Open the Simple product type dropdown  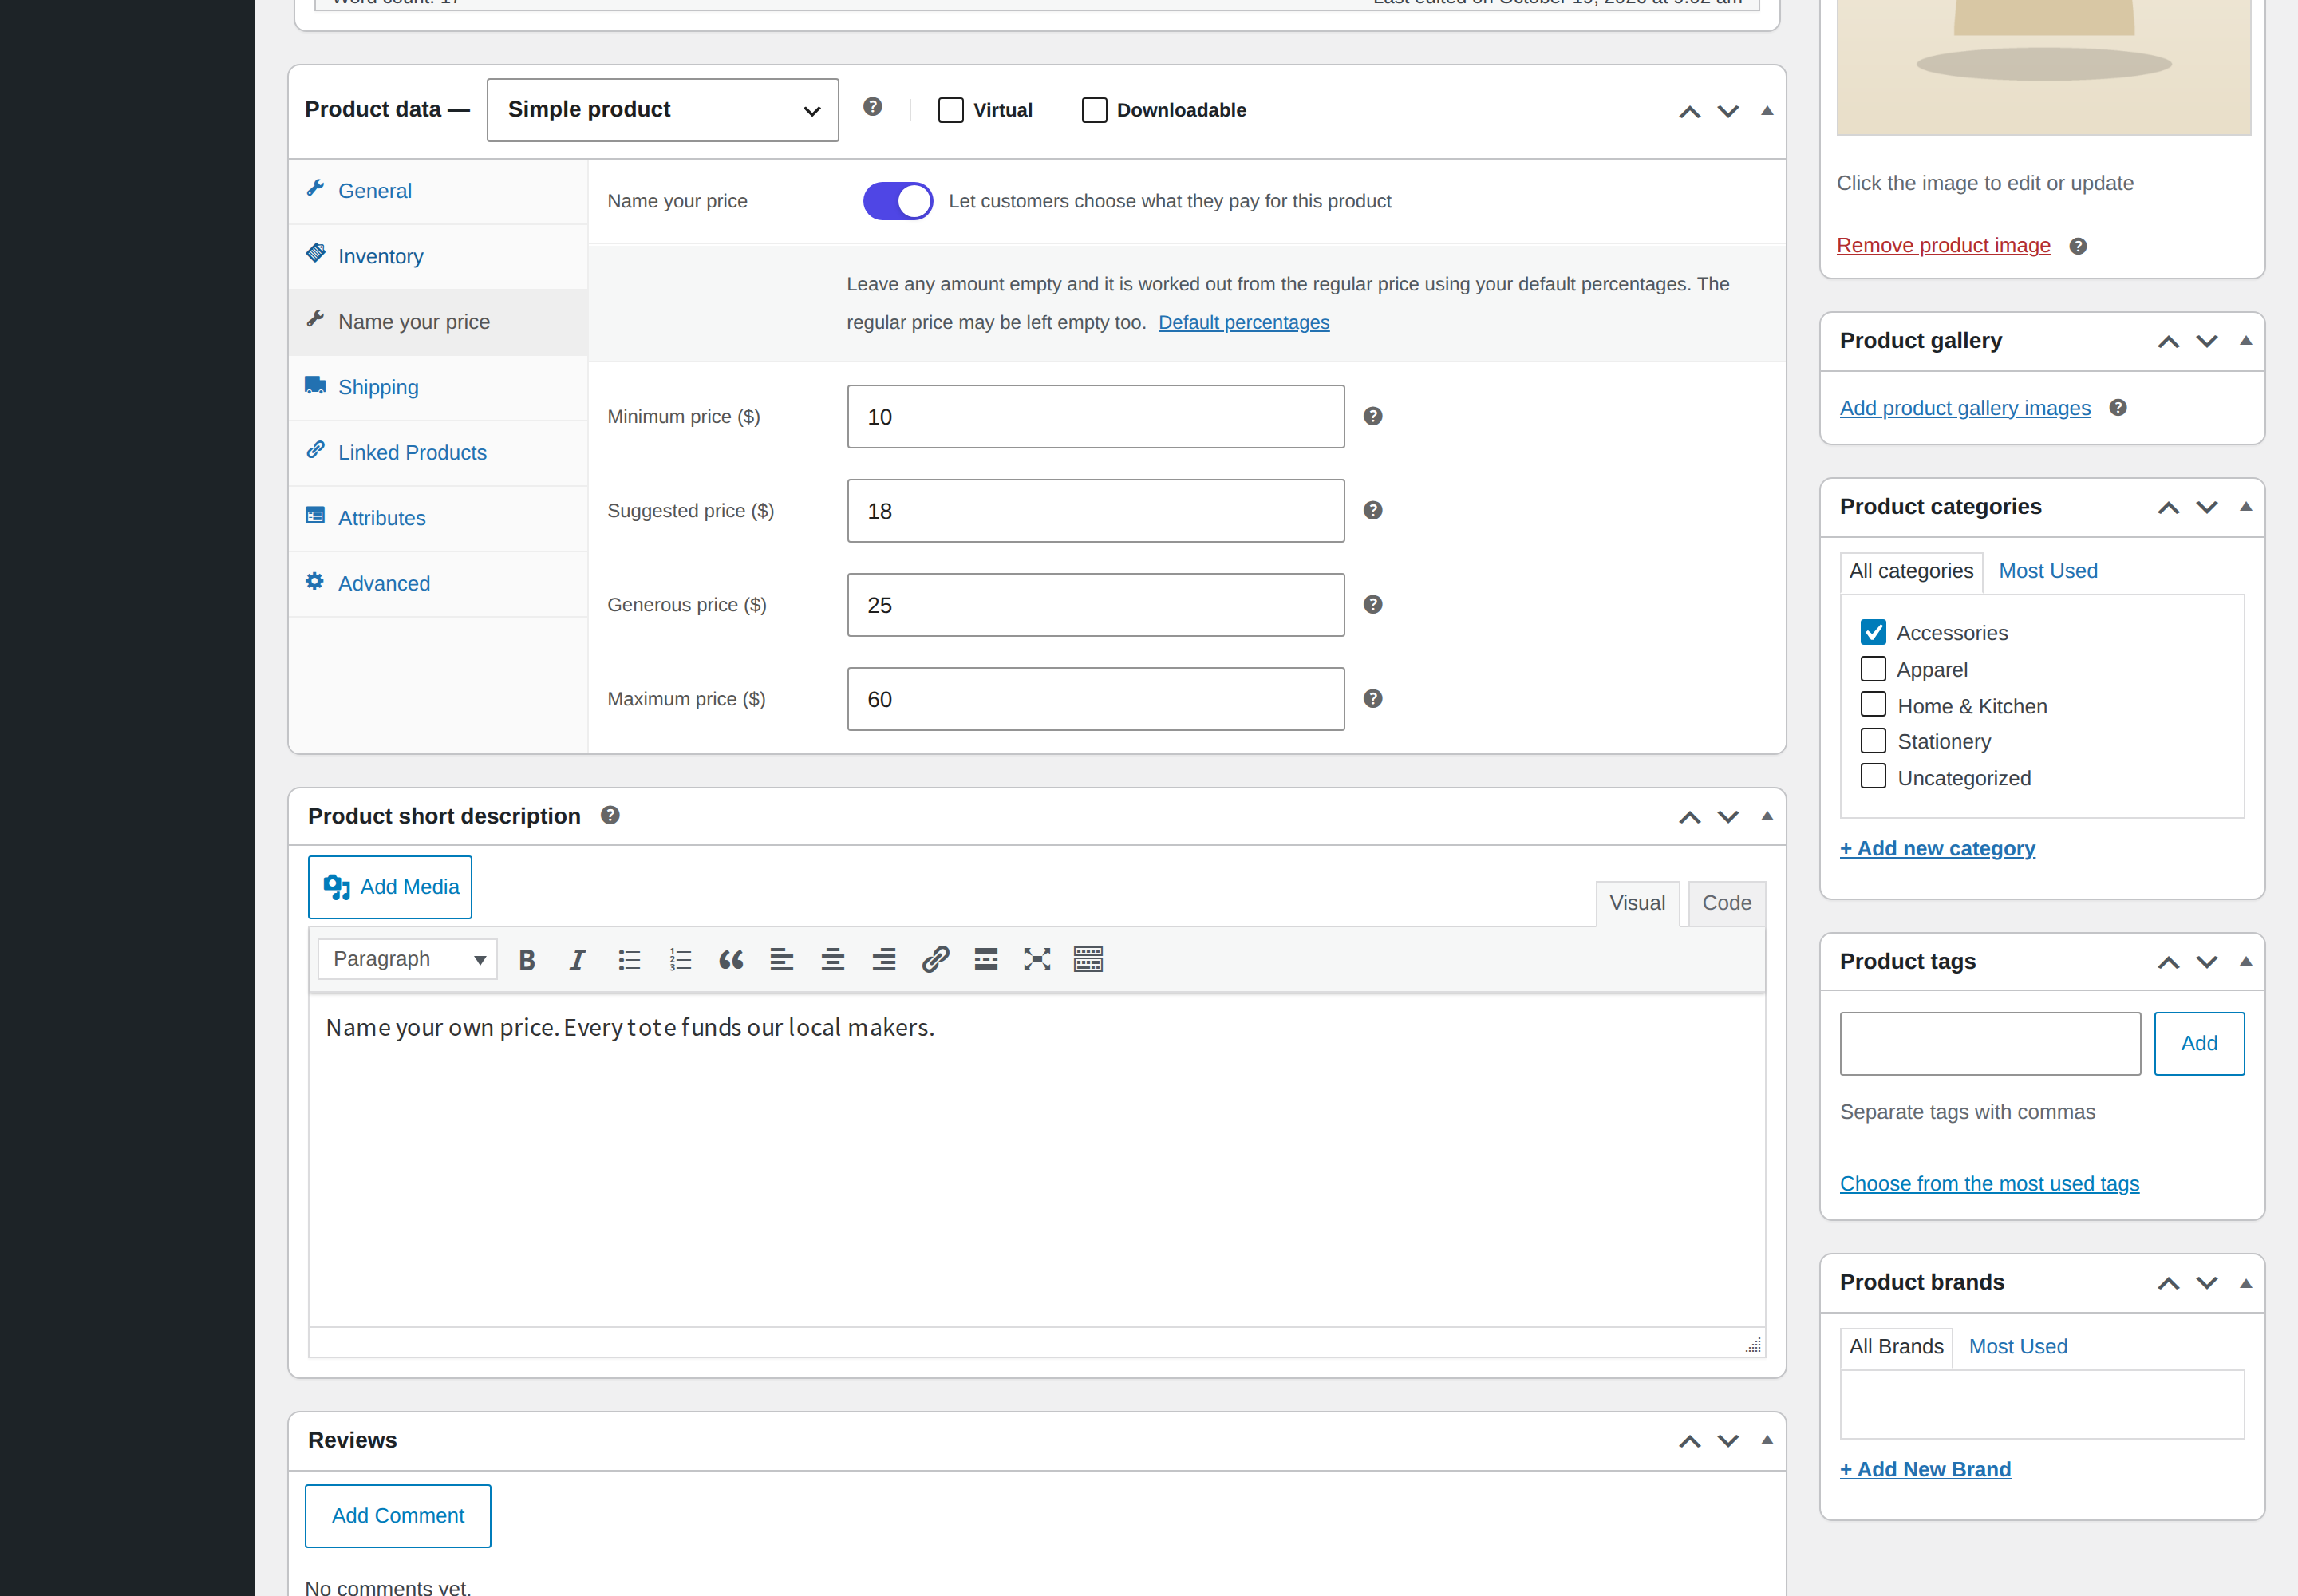[x=663, y=110]
